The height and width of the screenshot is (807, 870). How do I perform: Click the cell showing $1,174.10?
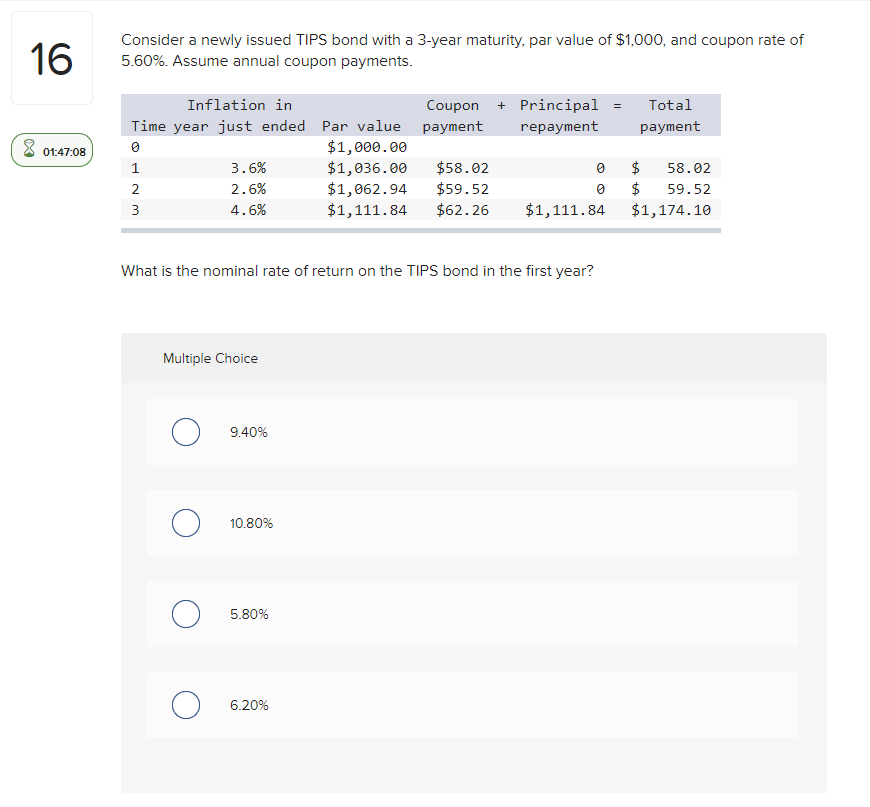pos(671,209)
